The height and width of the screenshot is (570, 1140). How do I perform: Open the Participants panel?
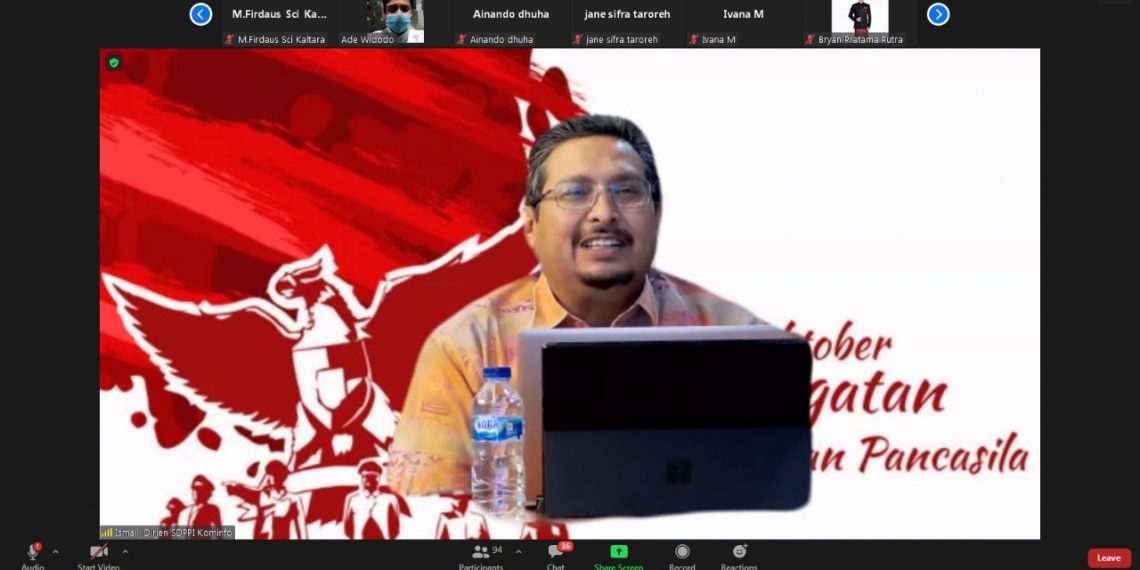click(x=481, y=555)
